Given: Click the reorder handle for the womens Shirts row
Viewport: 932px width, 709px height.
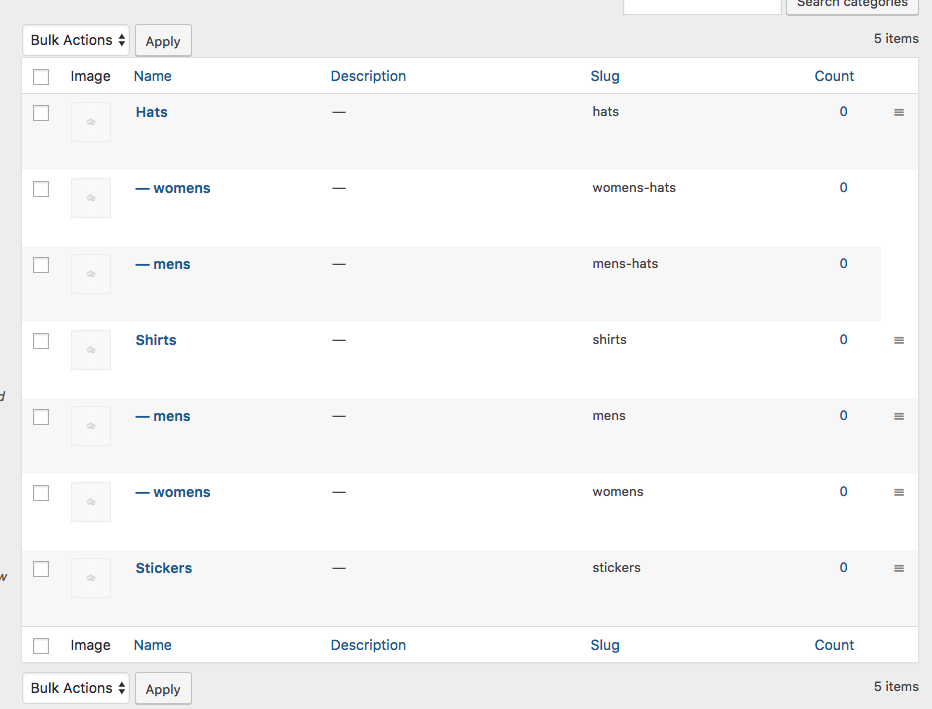Looking at the screenshot, I should coord(898,492).
